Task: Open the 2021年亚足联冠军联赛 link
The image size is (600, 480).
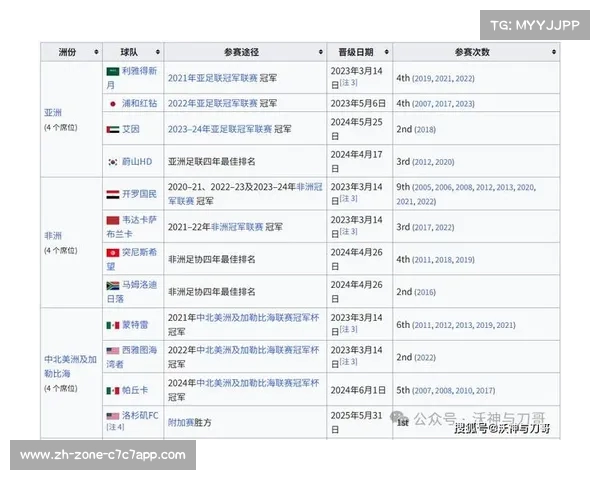Action: pos(213,78)
